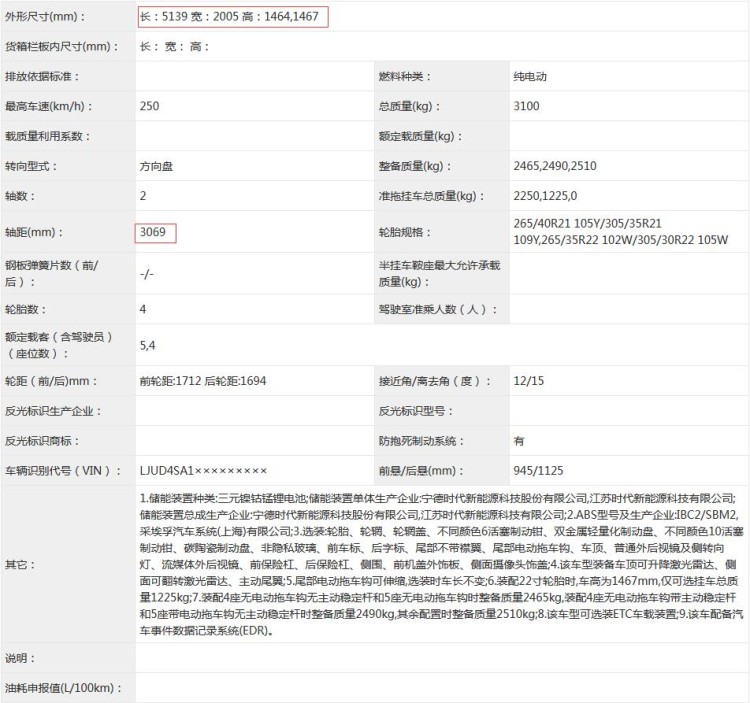Click the 说明 label
This screenshot has width=750, height=703.
[x=20, y=659]
